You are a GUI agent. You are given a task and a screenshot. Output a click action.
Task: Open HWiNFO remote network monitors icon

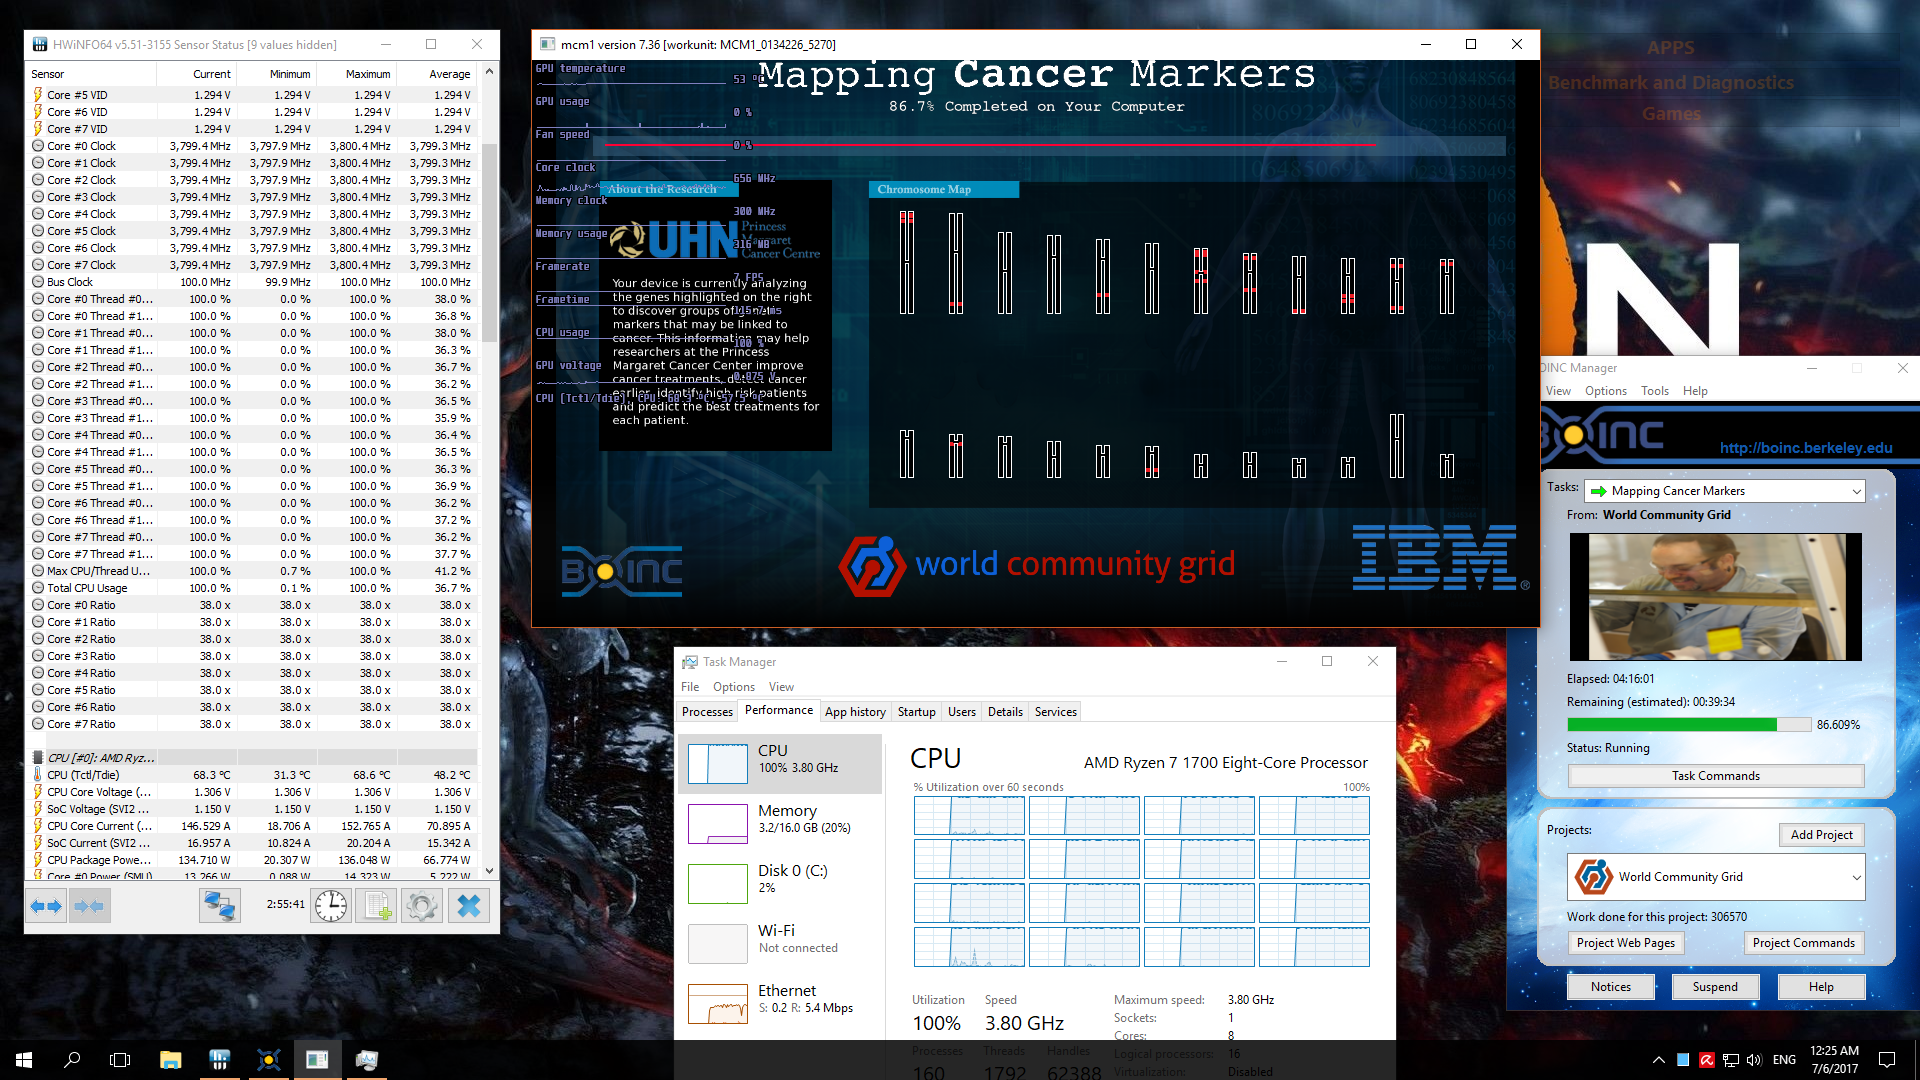[x=219, y=906]
